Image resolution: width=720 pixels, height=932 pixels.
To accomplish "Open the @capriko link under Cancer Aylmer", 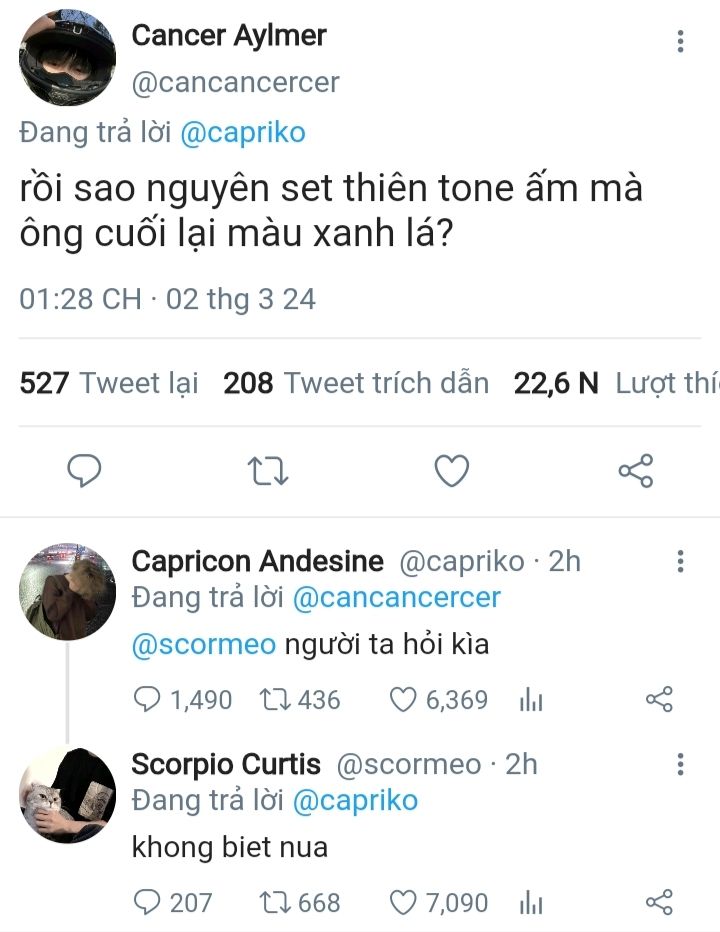I will point(243,133).
